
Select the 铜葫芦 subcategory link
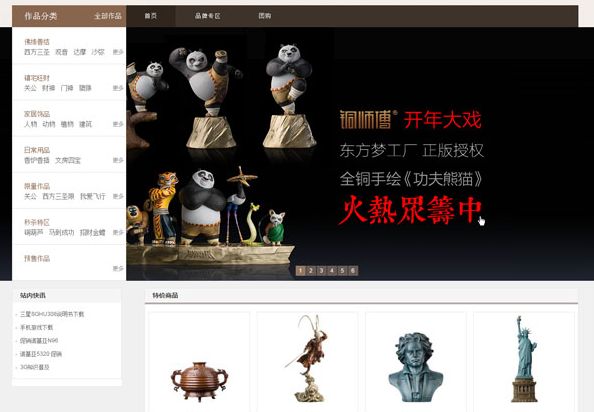click(x=34, y=232)
